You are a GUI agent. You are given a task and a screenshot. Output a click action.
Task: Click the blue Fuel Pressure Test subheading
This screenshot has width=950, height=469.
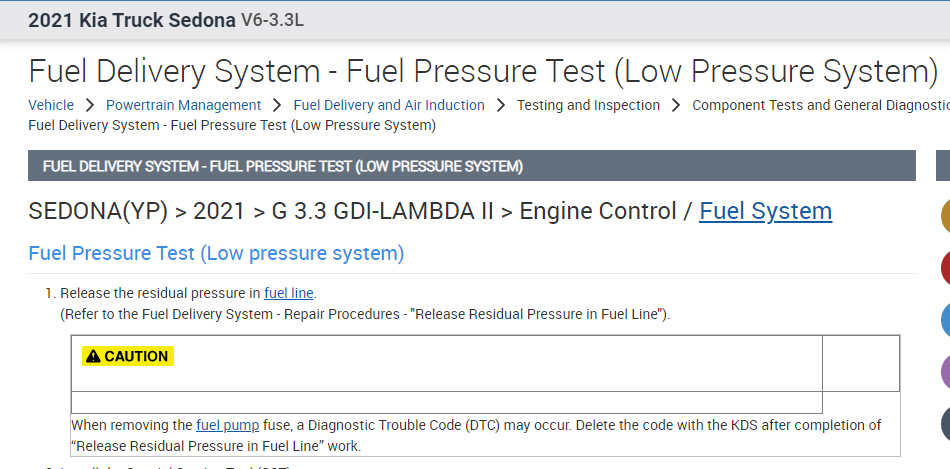(x=216, y=254)
